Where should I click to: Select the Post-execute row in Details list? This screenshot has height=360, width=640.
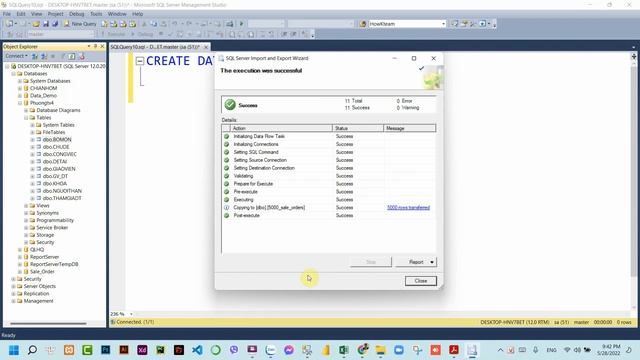(329, 216)
